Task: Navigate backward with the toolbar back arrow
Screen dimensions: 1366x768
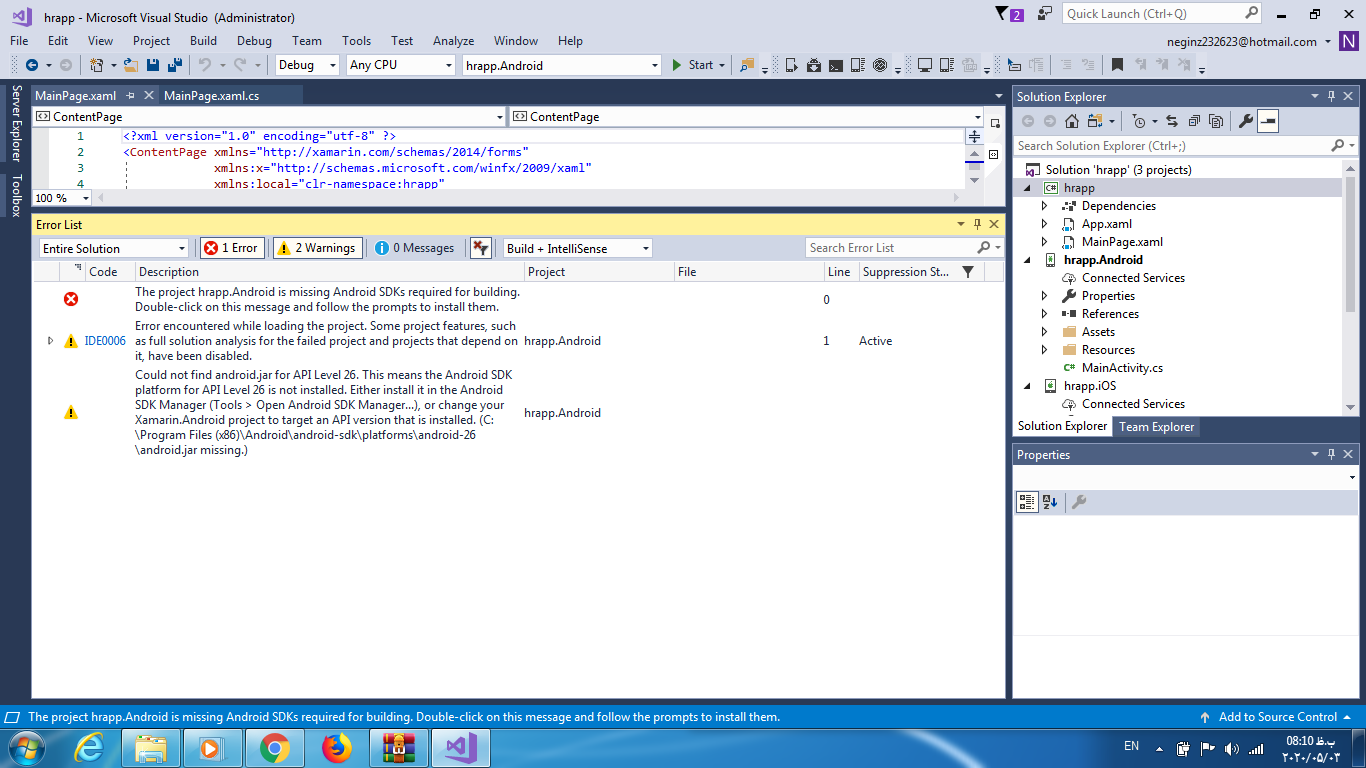Action: point(32,65)
